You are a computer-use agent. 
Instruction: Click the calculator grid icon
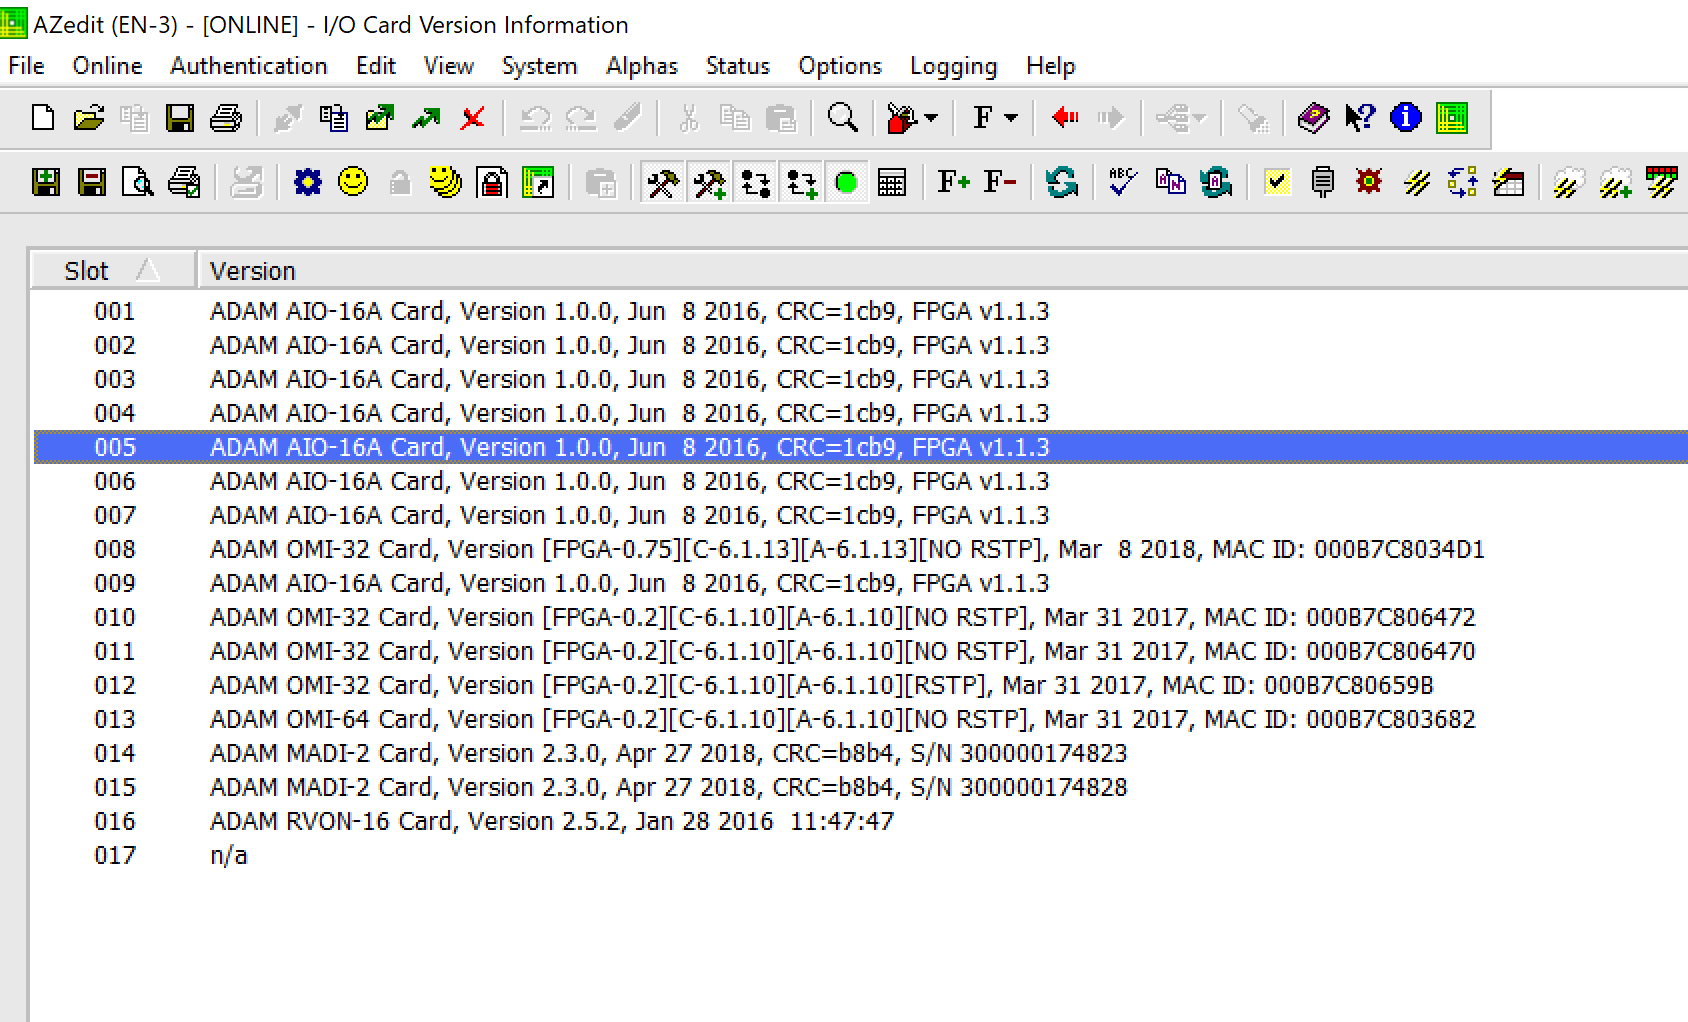(891, 182)
